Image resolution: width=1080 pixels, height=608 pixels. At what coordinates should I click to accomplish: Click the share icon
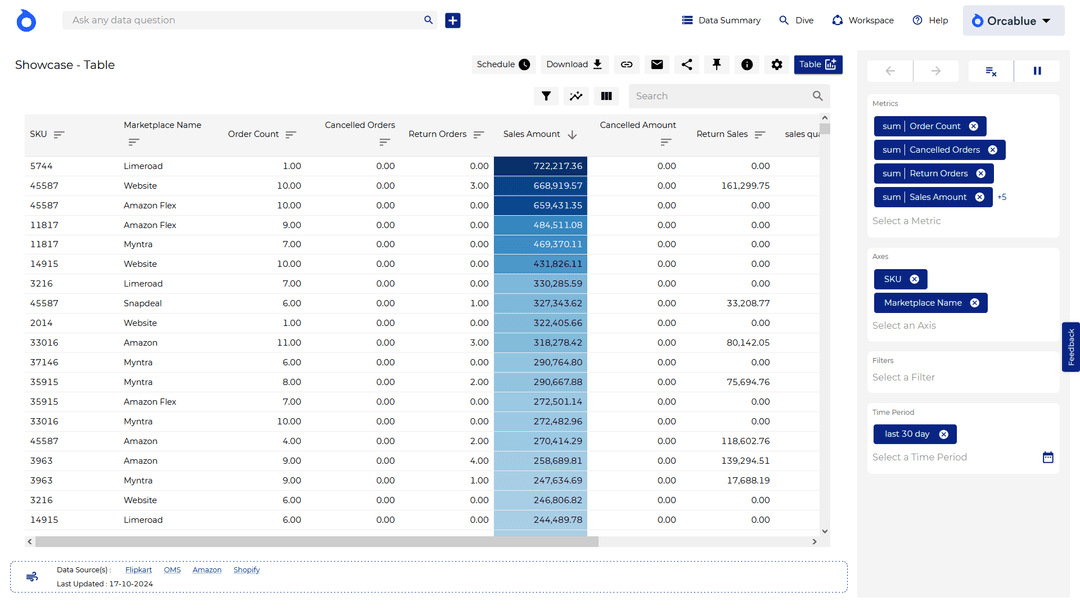pyautogui.click(x=687, y=65)
